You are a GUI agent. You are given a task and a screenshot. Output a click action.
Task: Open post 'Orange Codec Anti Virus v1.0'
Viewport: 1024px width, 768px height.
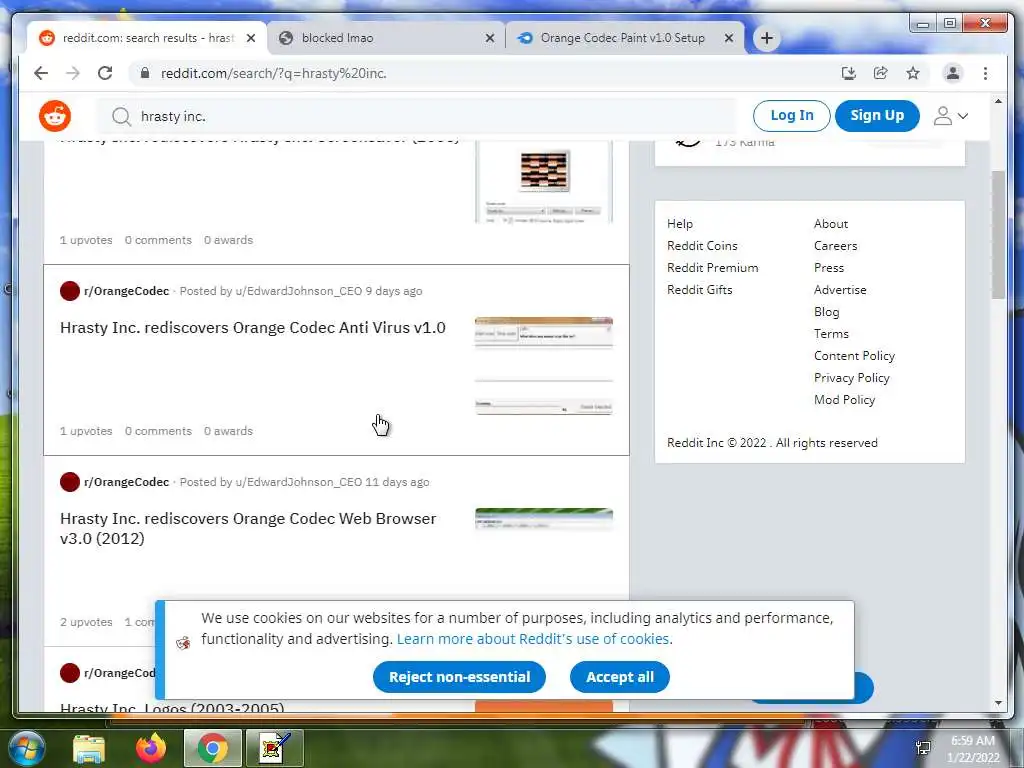(253, 328)
